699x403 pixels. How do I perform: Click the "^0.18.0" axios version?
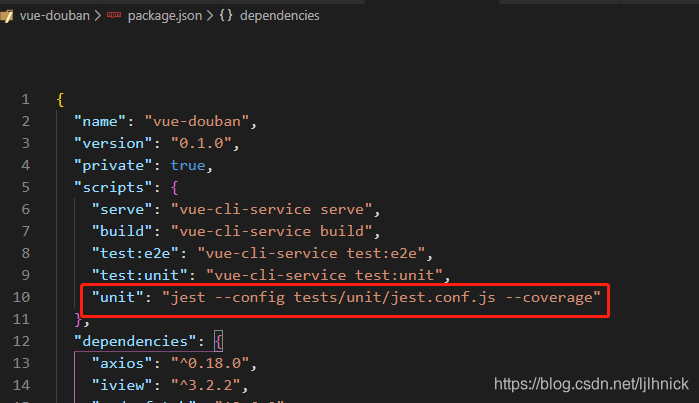(210, 363)
